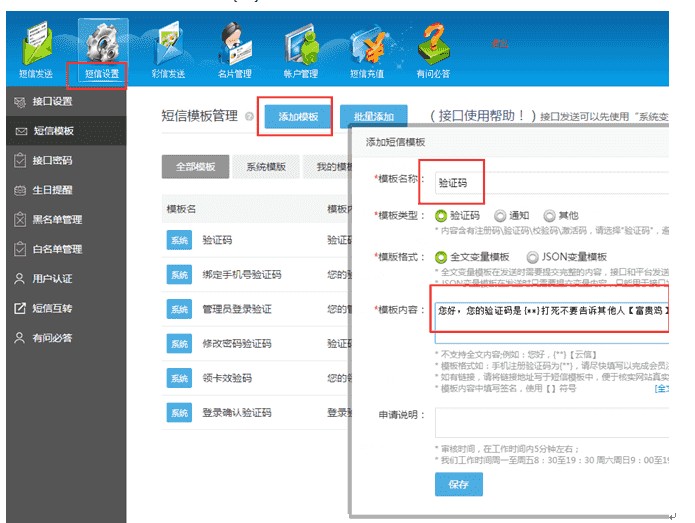Click the 生日提醒 sidebar icon
Image resolution: width=695 pixels, height=523 pixels.
pyautogui.click(x=20, y=191)
